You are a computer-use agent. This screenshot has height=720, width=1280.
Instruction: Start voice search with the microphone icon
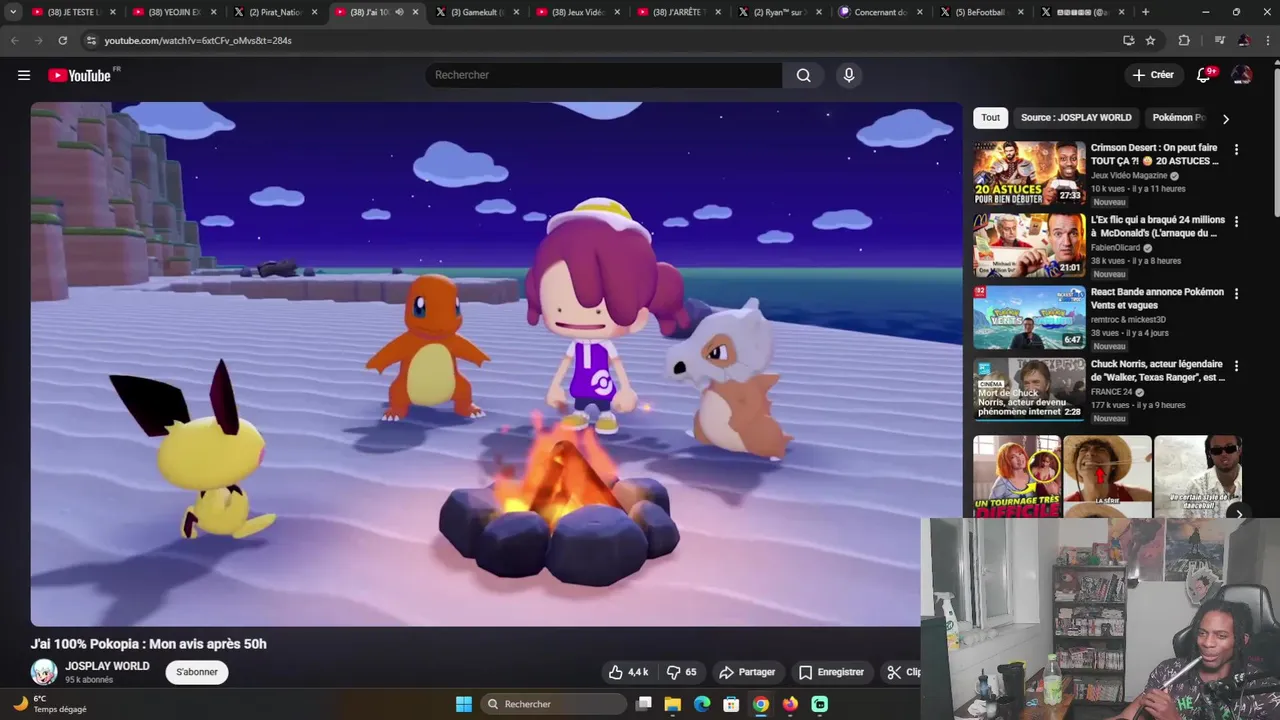point(849,75)
